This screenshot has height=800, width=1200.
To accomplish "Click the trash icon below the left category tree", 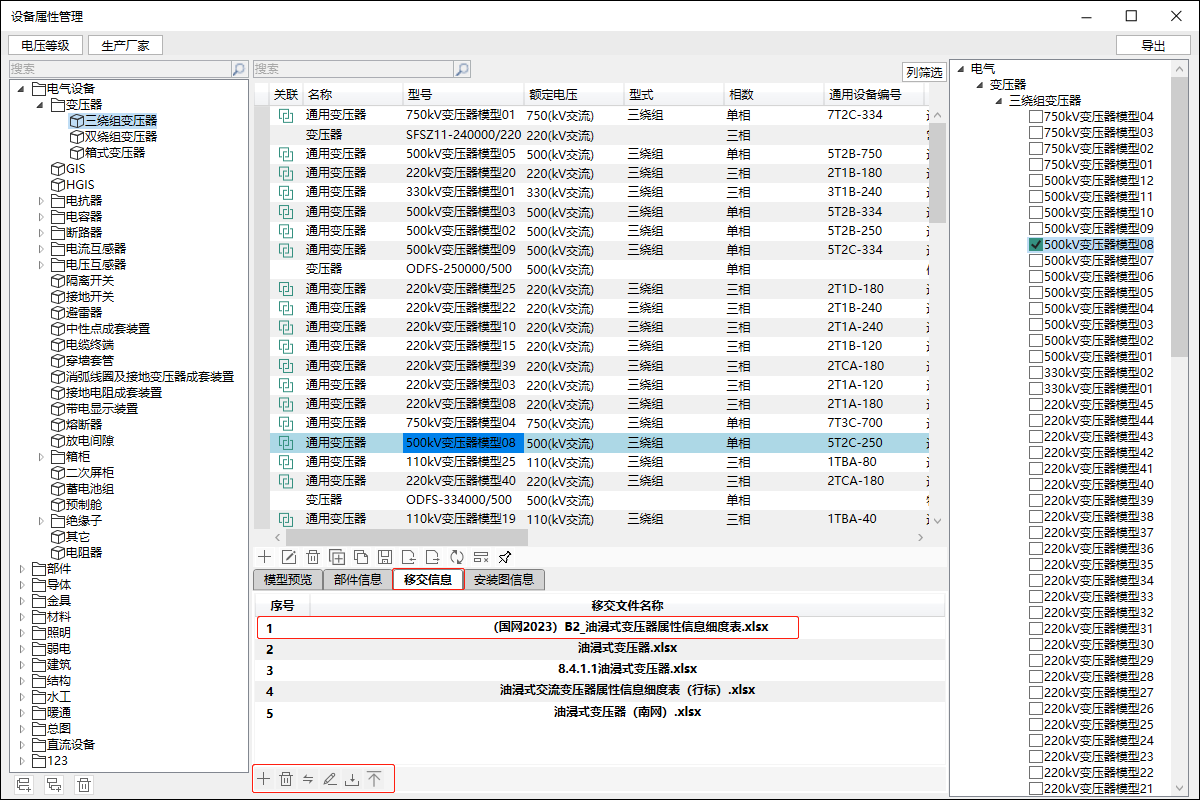I will pyautogui.click(x=85, y=785).
